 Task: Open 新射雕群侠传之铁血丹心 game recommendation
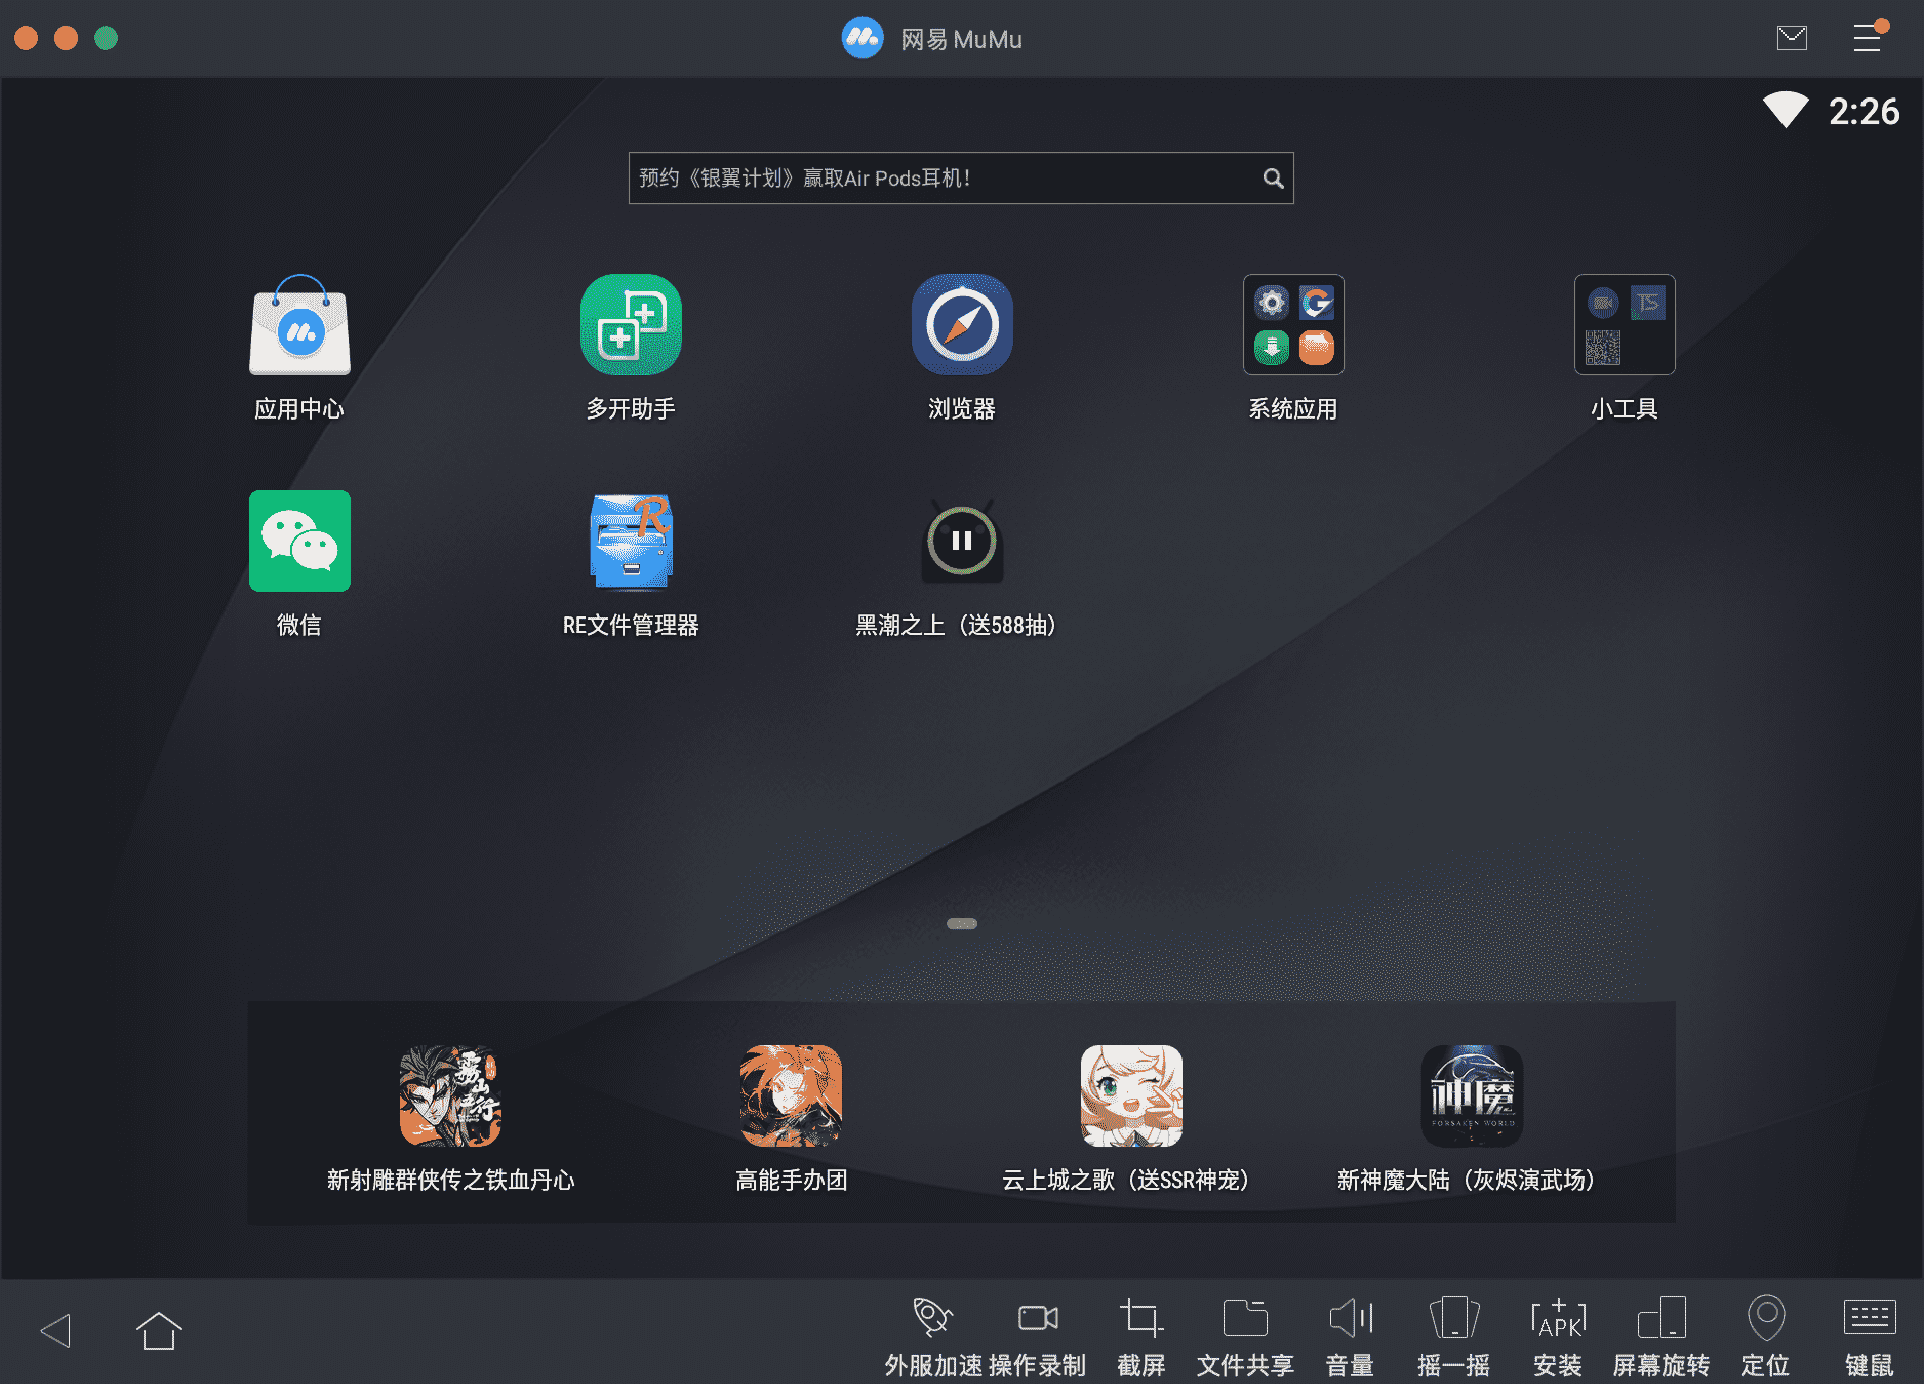pos(450,1096)
